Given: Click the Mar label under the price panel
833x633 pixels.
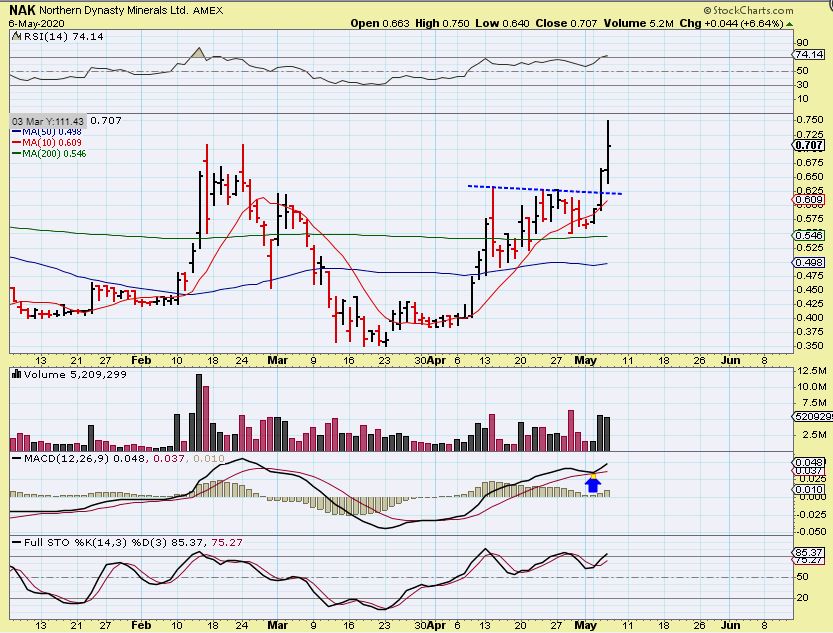Looking at the screenshot, I should click(277, 360).
